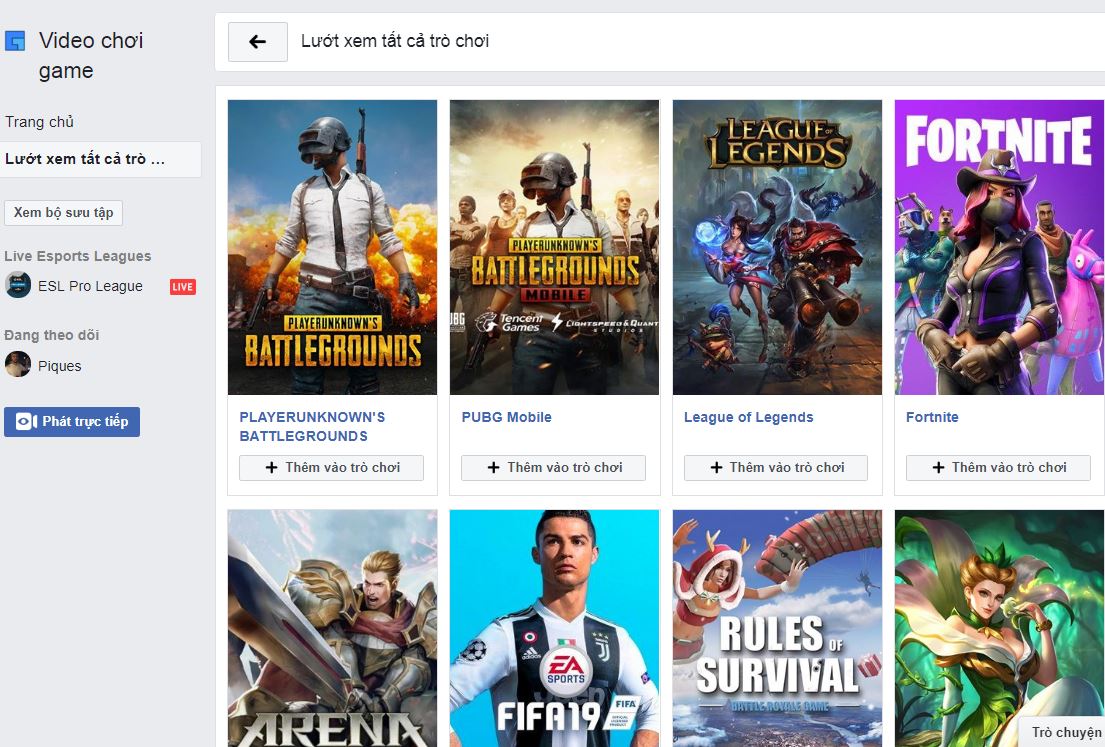Select Lướt xem tất cả trò menu item
The image size is (1105, 747).
point(100,159)
